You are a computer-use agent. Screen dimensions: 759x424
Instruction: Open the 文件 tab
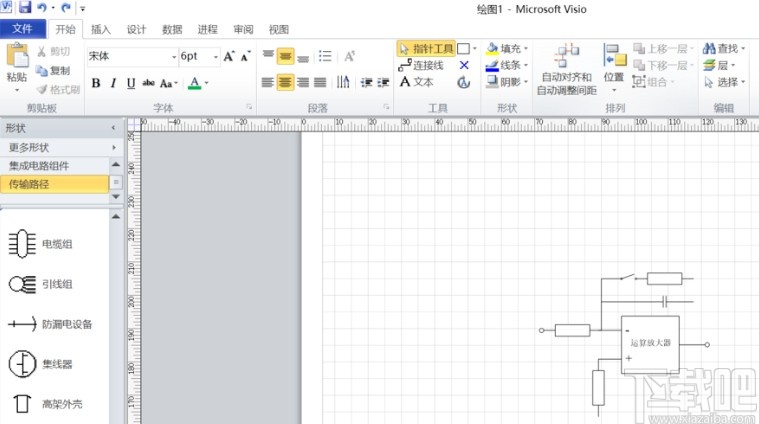click(23, 29)
